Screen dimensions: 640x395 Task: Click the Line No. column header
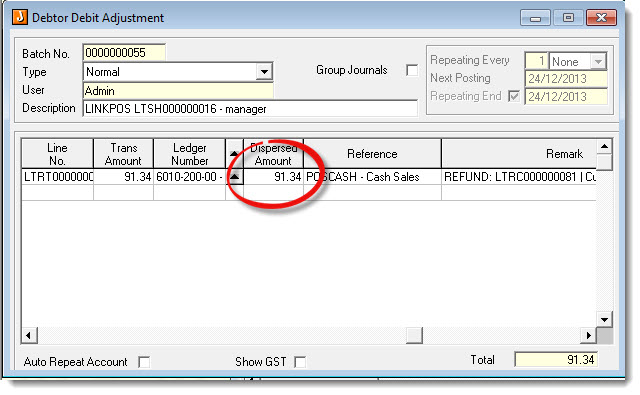point(57,154)
